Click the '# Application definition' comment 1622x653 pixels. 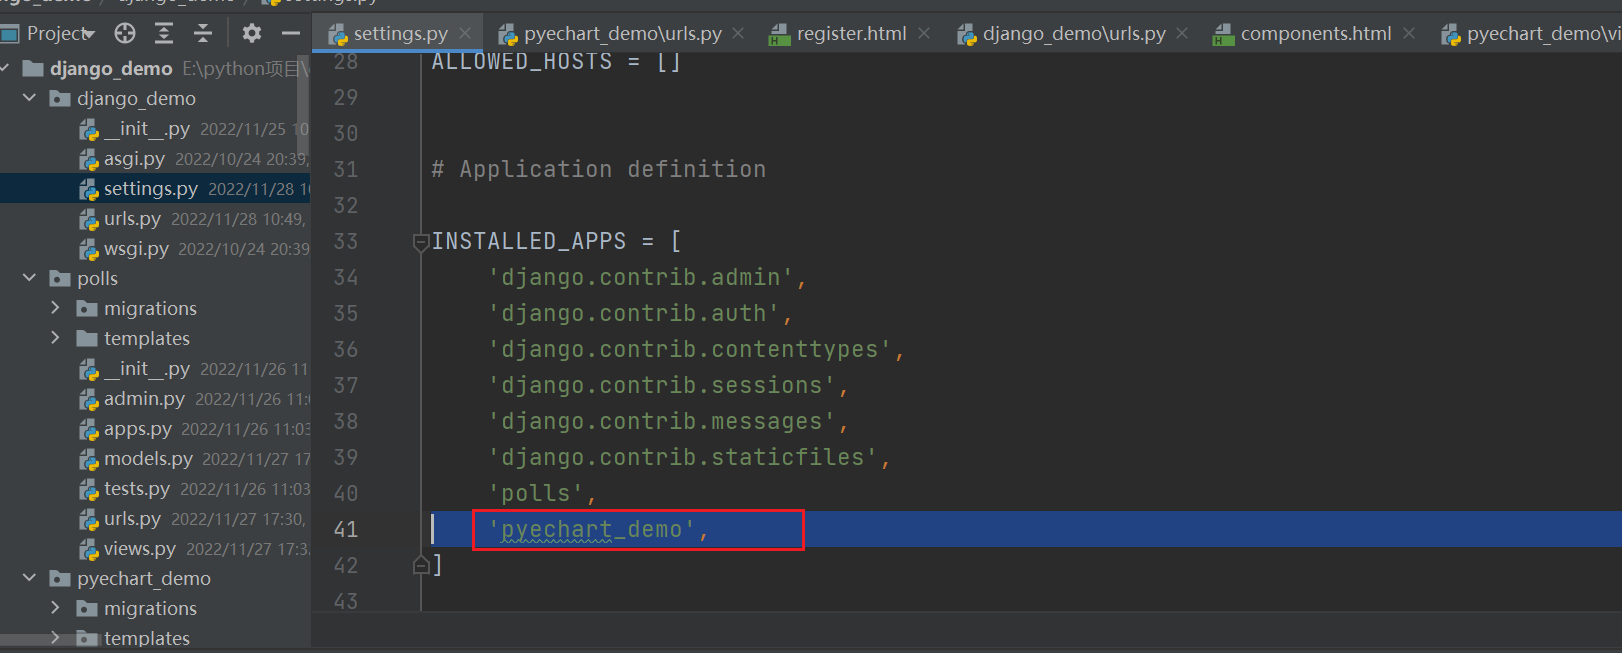[x=599, y=169]
